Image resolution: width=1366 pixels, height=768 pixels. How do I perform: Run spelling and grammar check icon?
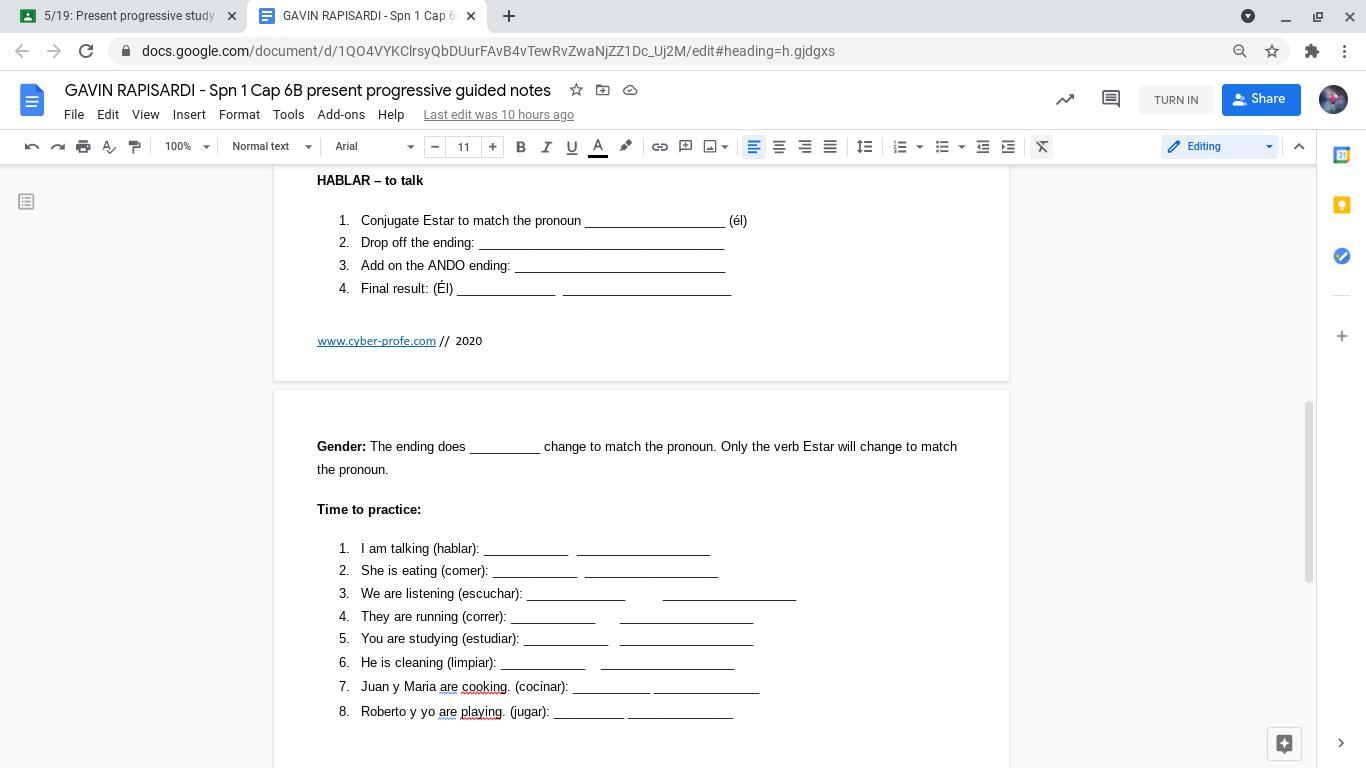click(x=109, y=147)
